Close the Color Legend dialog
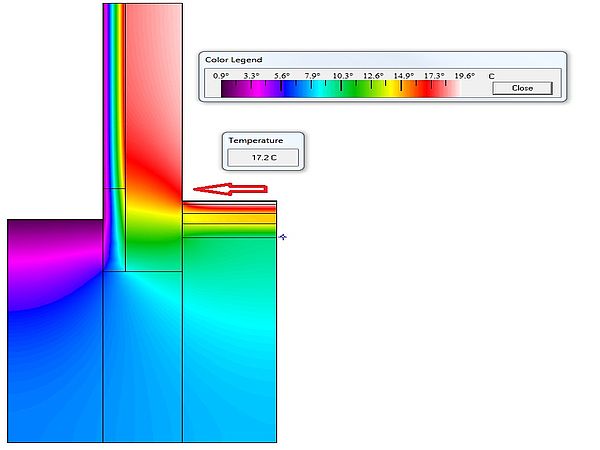Viewport: 600px width, 450px height. pos(522,88)
